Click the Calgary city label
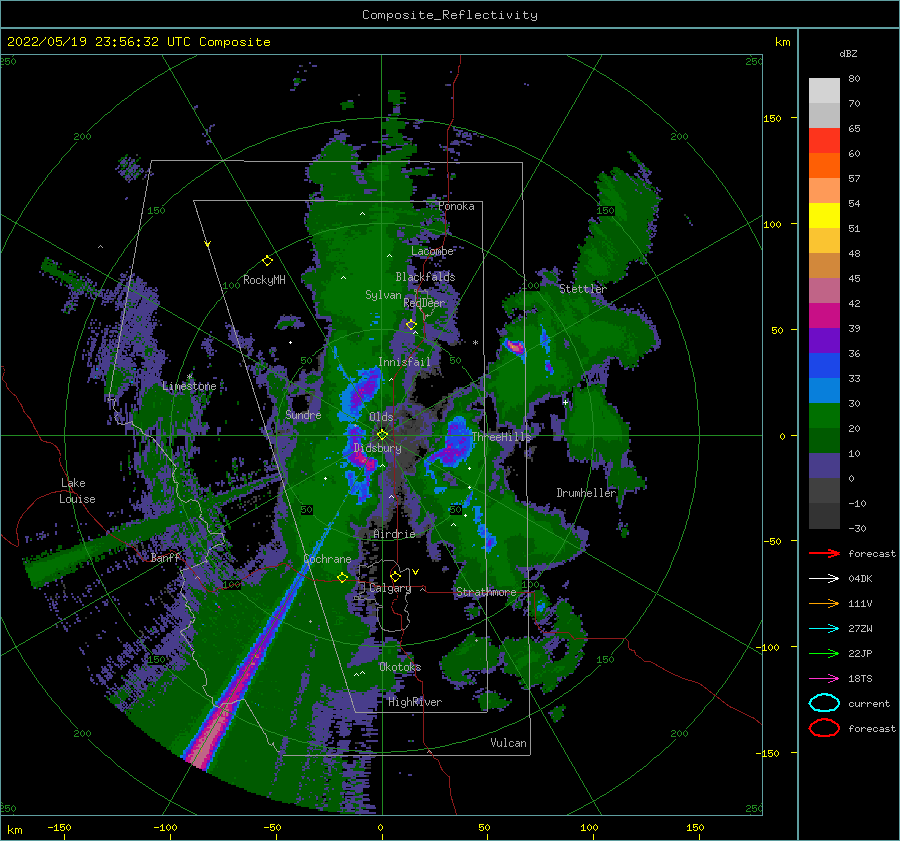 (390, 588)
